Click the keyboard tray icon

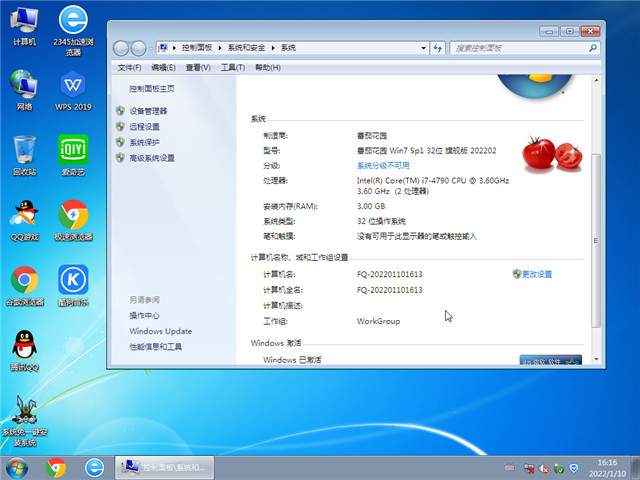(x=509, y=467)
